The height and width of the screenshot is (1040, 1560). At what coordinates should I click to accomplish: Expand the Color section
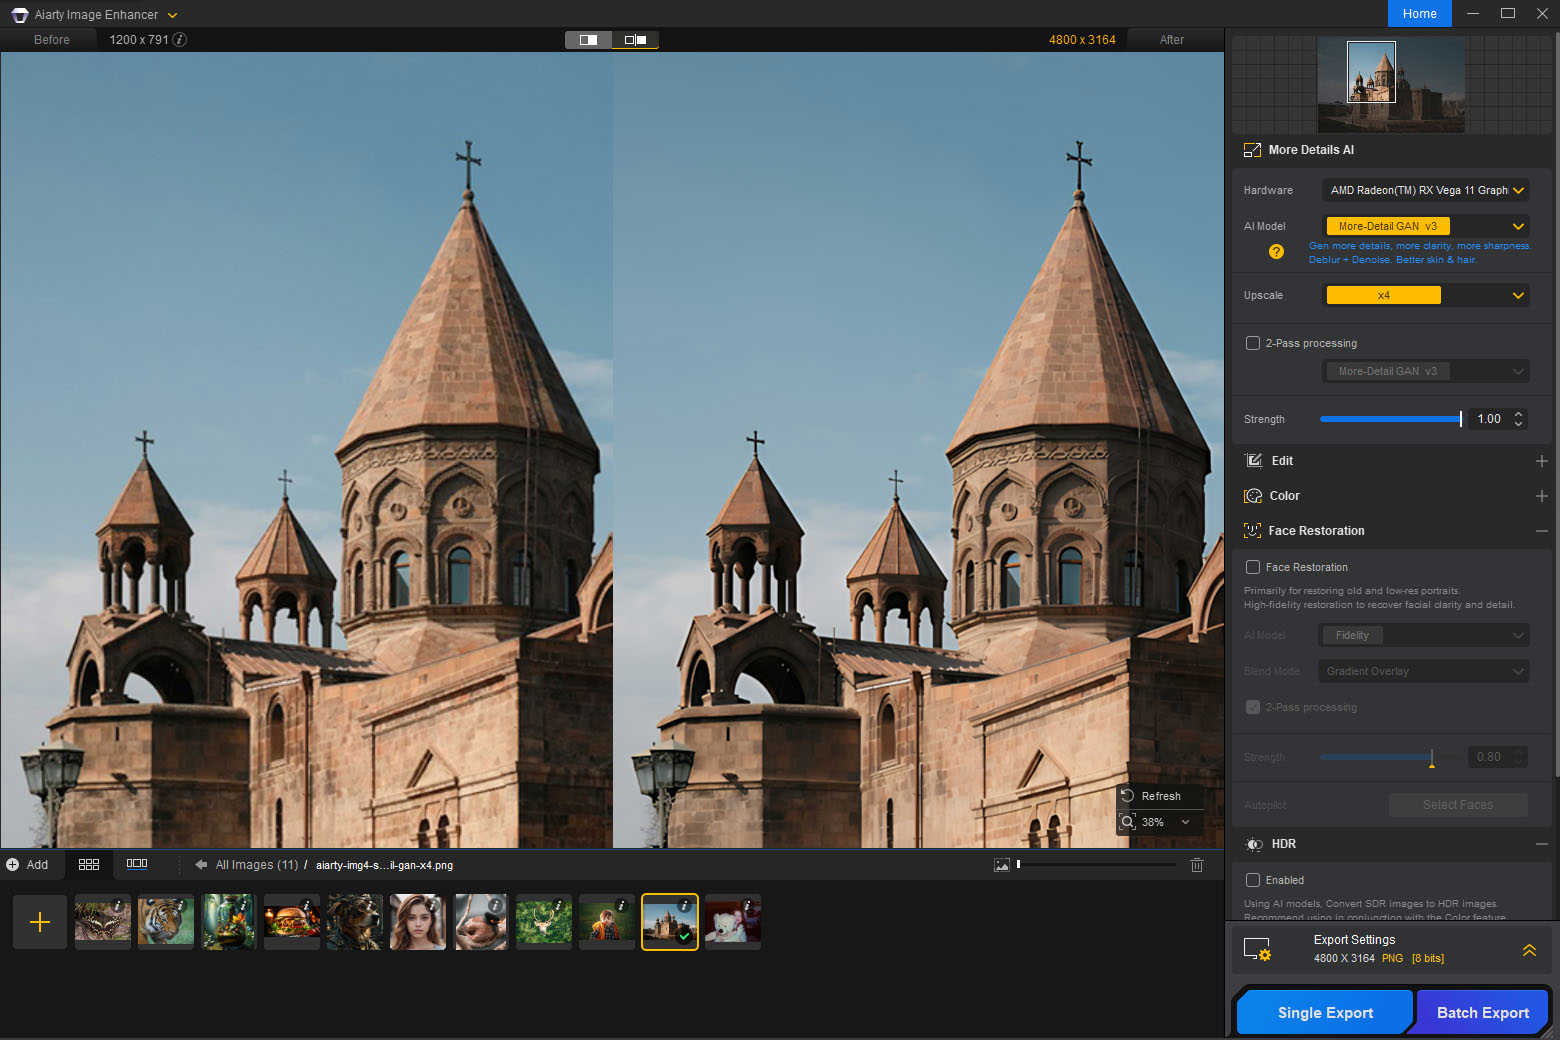[x=1541, y=496]
